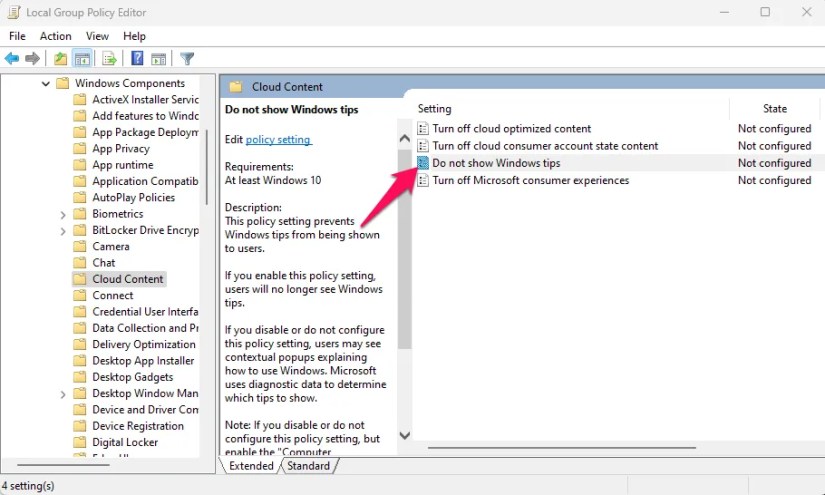Toggle Show/Hide Action Pane icon
The image size is (825, 495).
[x=158, y=58]
